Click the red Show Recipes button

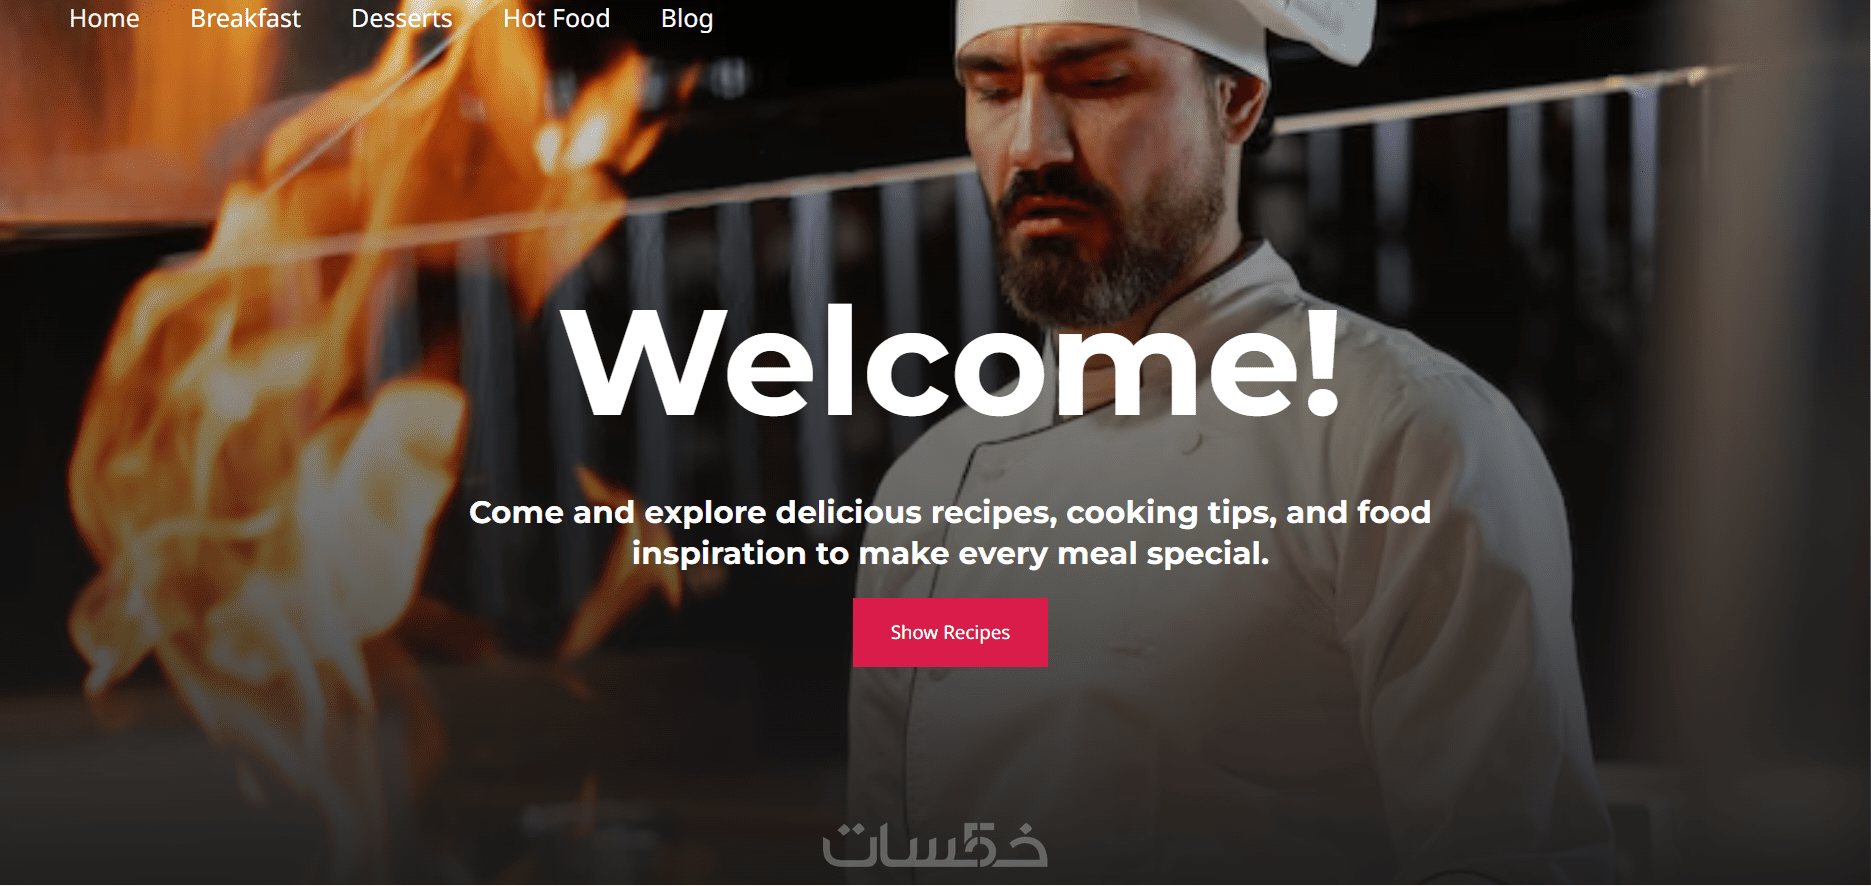(950, 632)
